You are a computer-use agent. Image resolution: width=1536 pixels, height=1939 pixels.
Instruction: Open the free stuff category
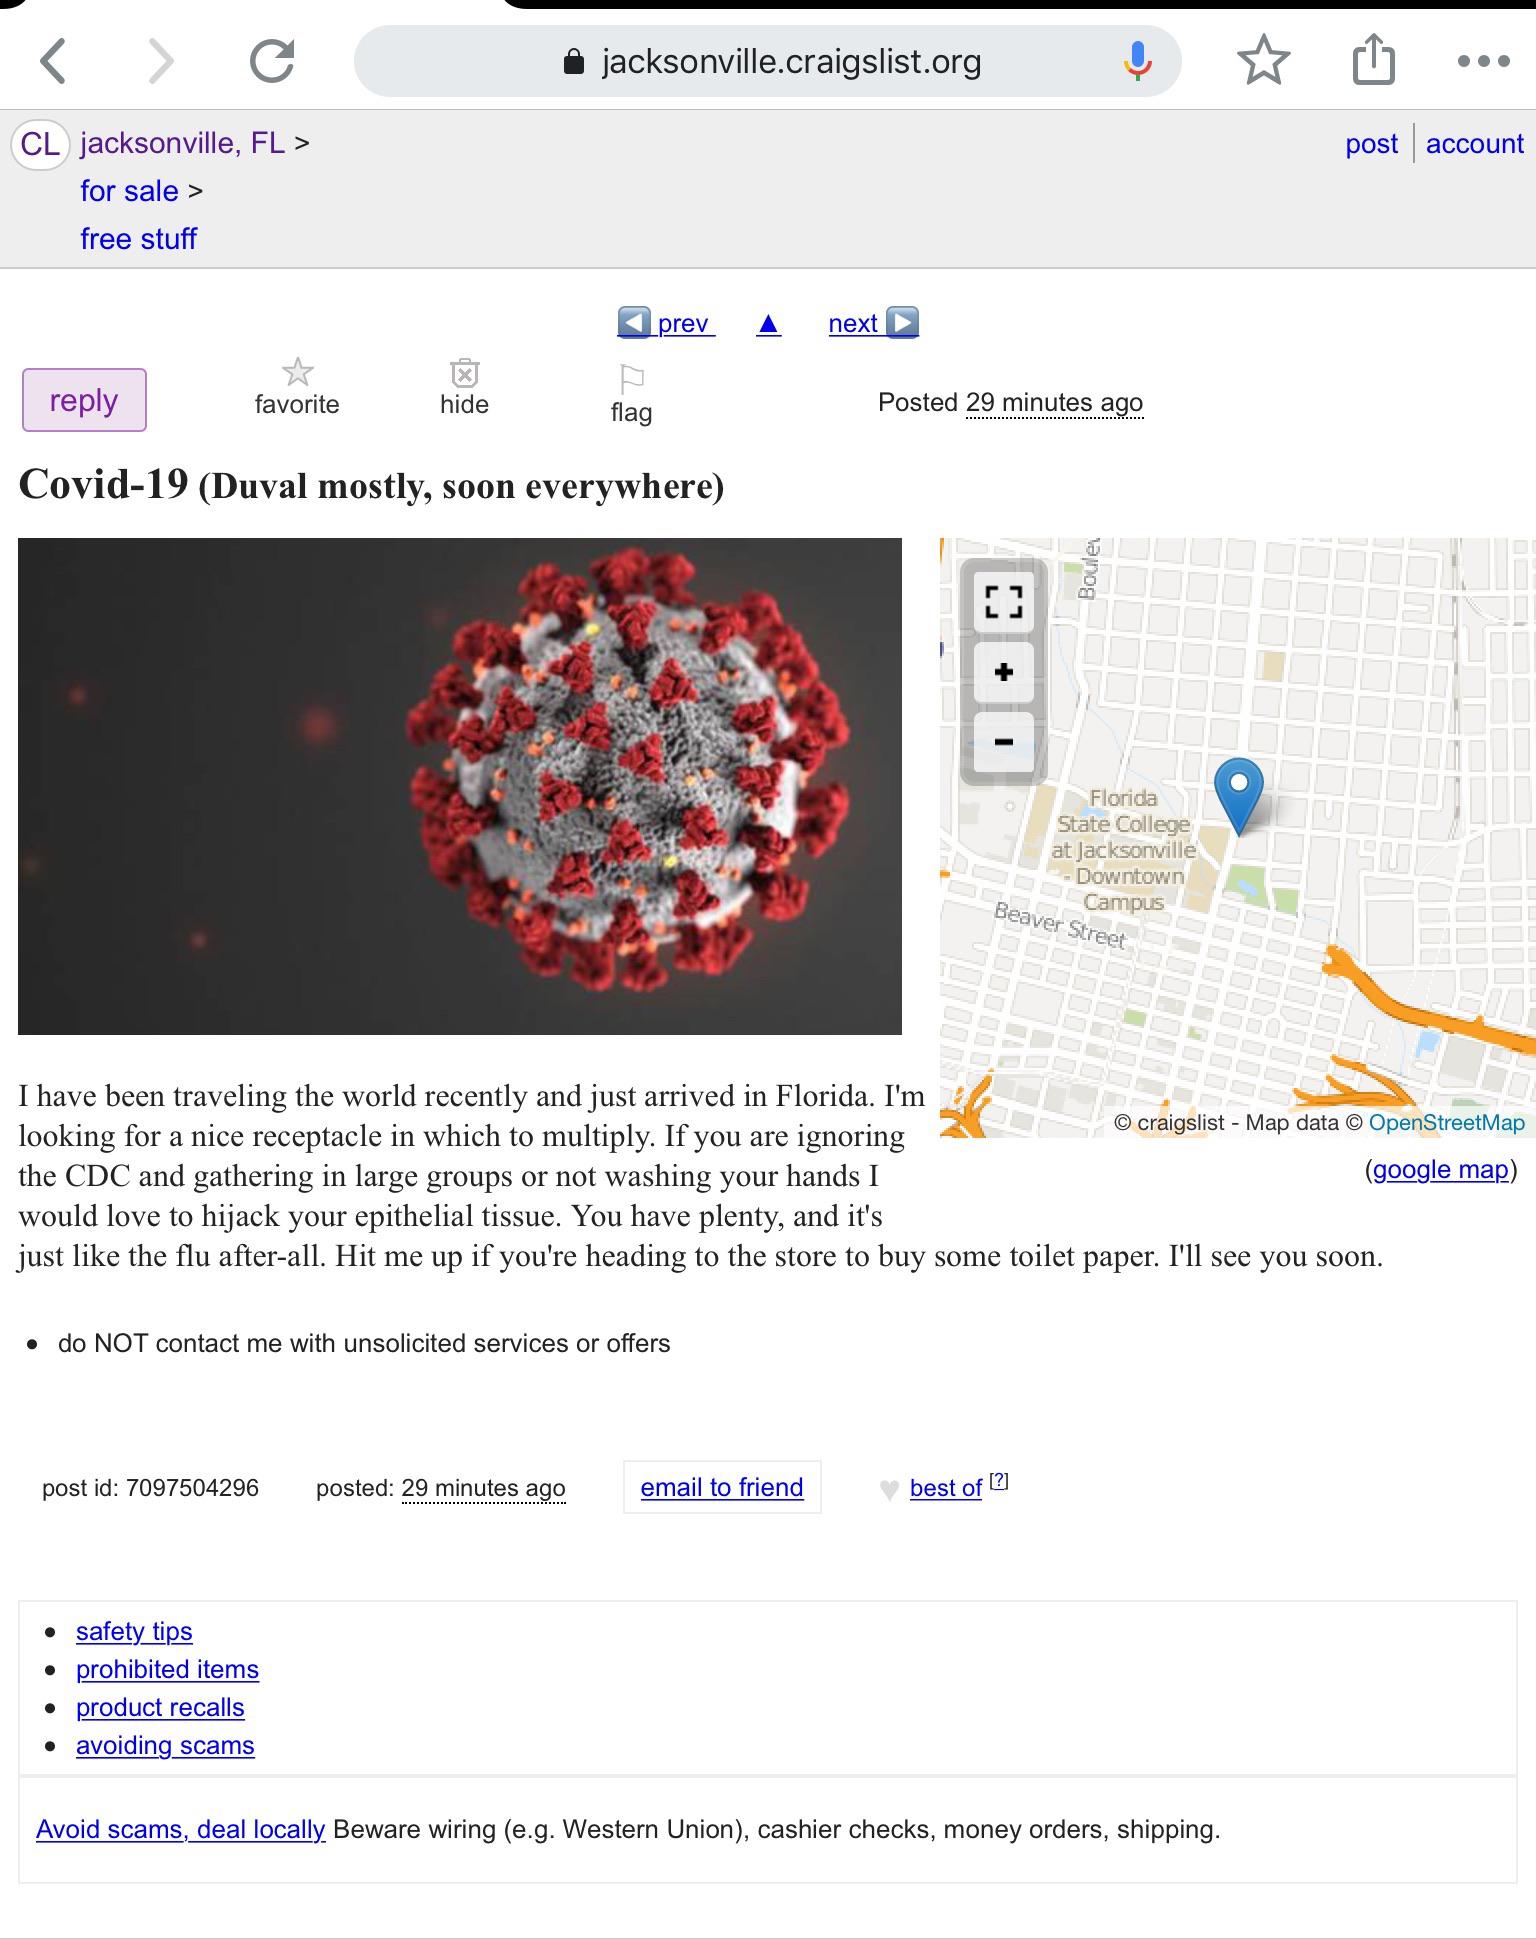click(138, 238)
